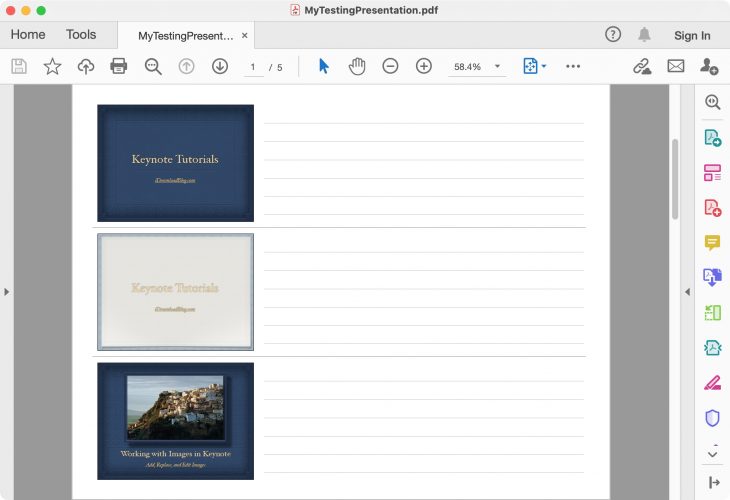Send file by email envelope icon
Image resolution: width=730 pixels, height=500 pixels.
676,66
